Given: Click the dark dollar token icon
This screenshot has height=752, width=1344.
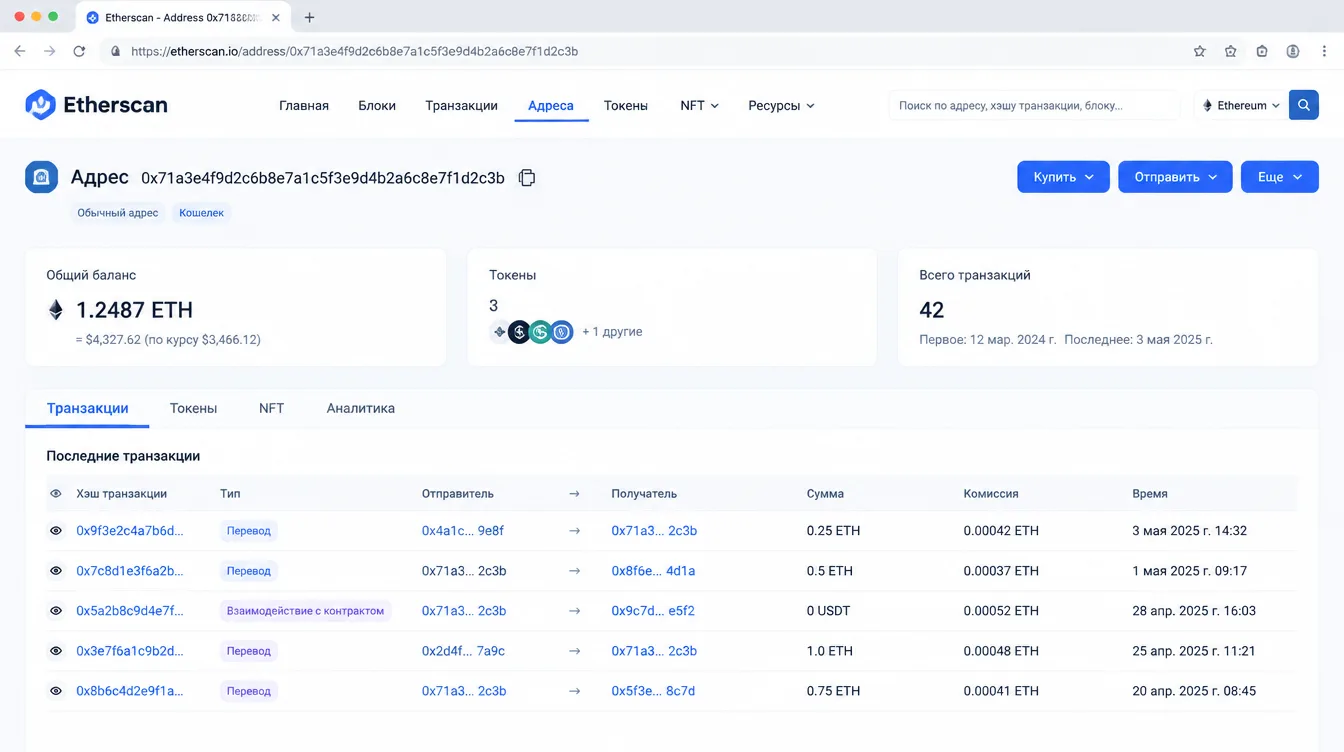Looking at the screenshot, I should (519, 332).
